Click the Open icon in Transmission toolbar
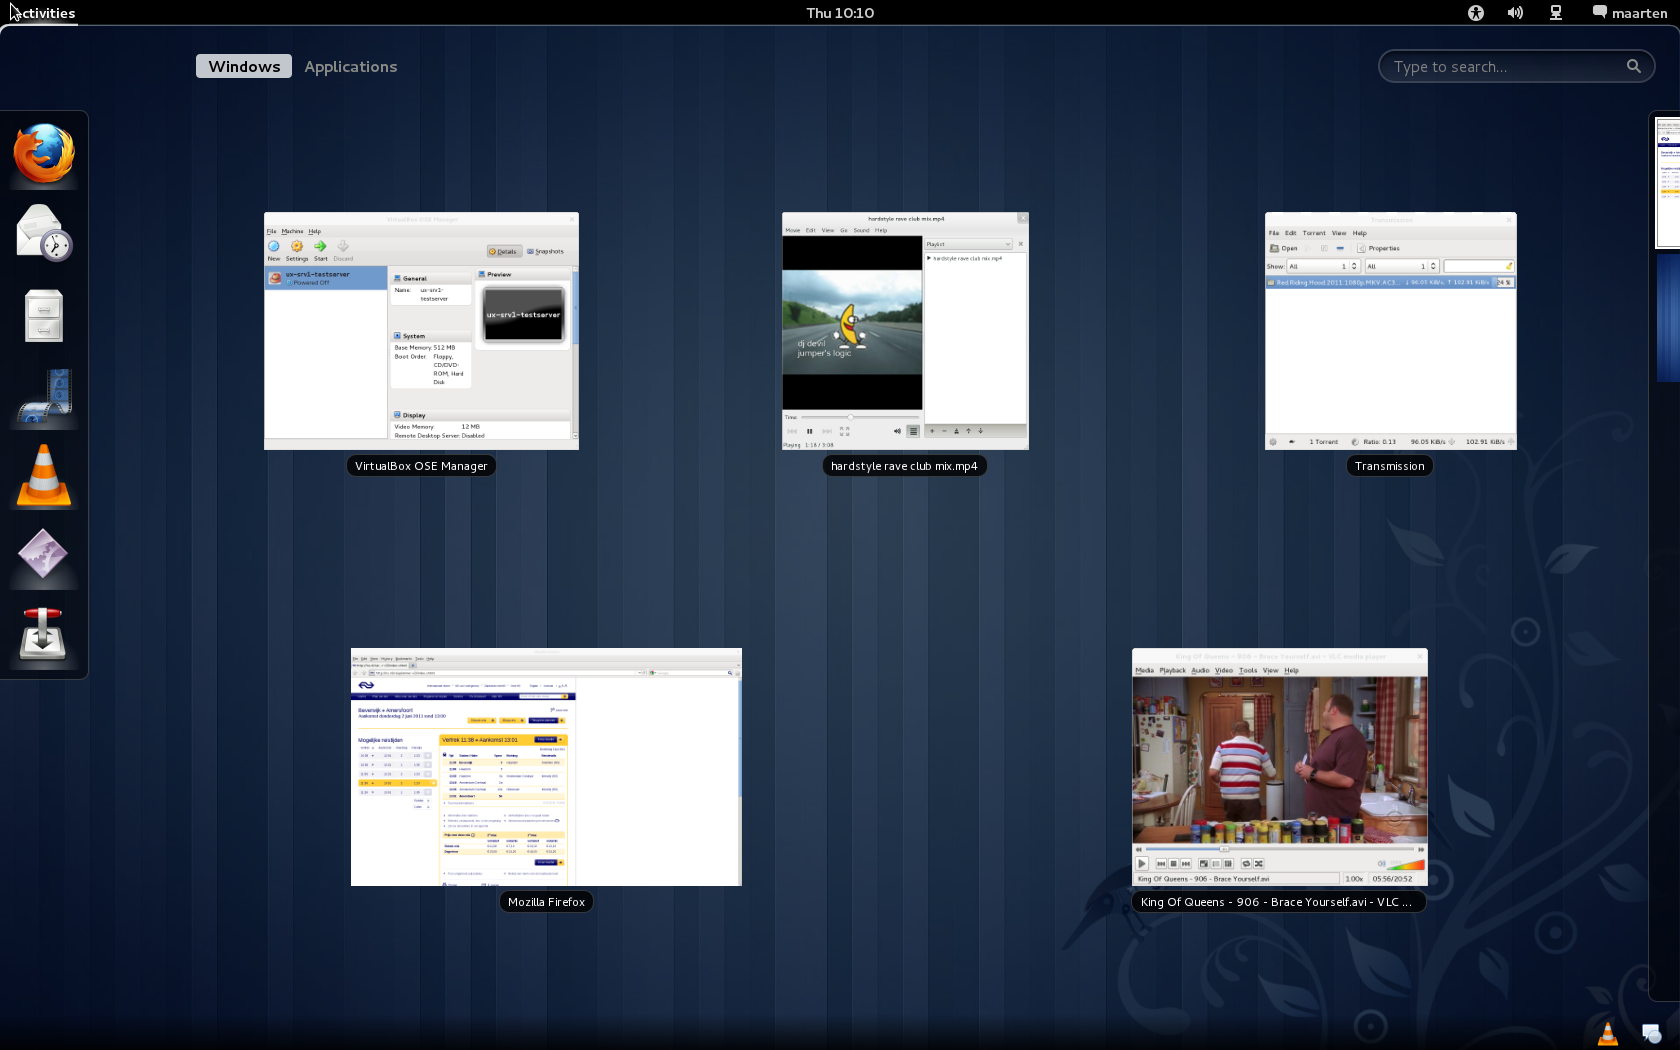This screenshot has height=1050, width=1680. click(1282, 248)
